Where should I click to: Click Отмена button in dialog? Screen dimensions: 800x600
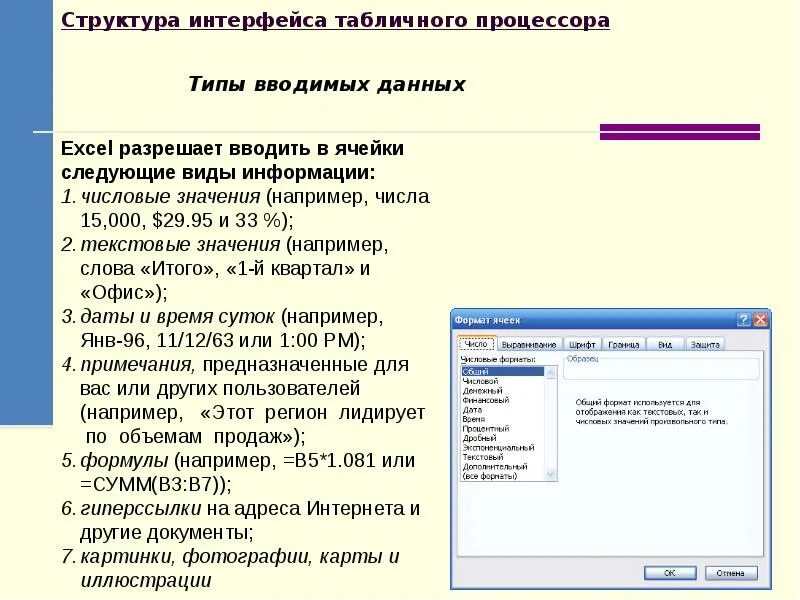[x=731, y=573]
